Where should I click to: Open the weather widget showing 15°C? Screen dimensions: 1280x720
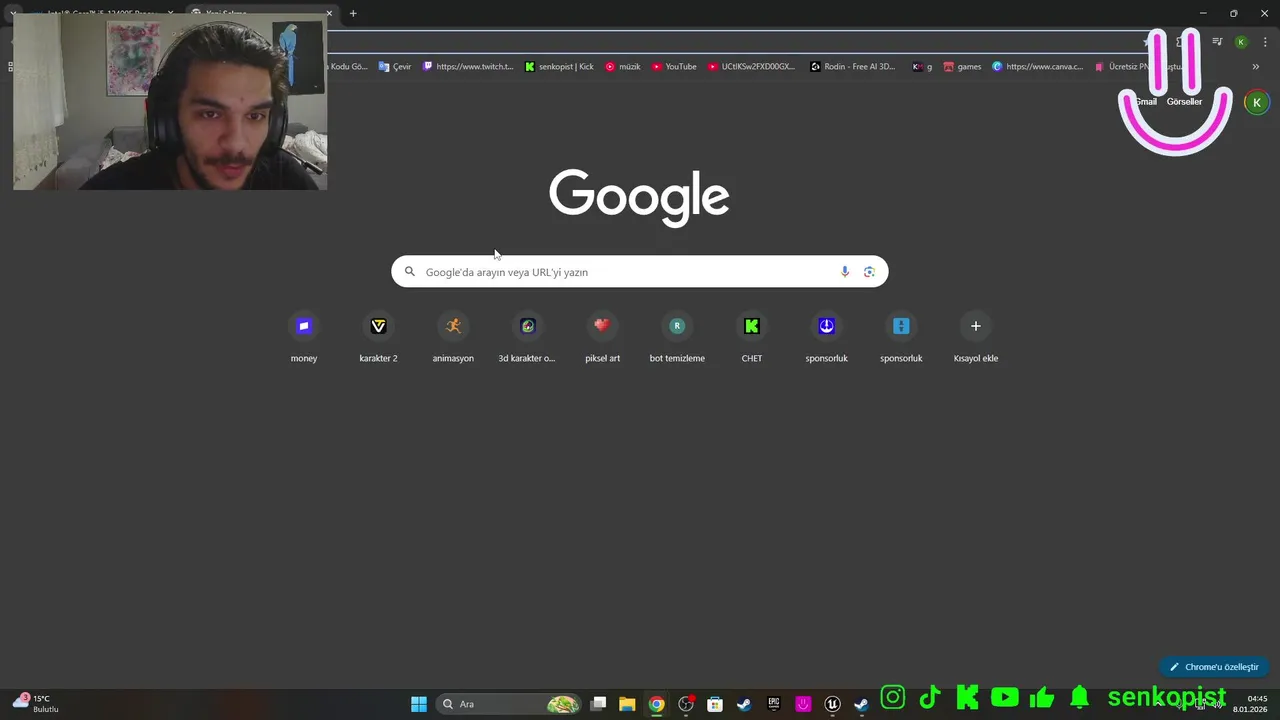tap(36, 704)
